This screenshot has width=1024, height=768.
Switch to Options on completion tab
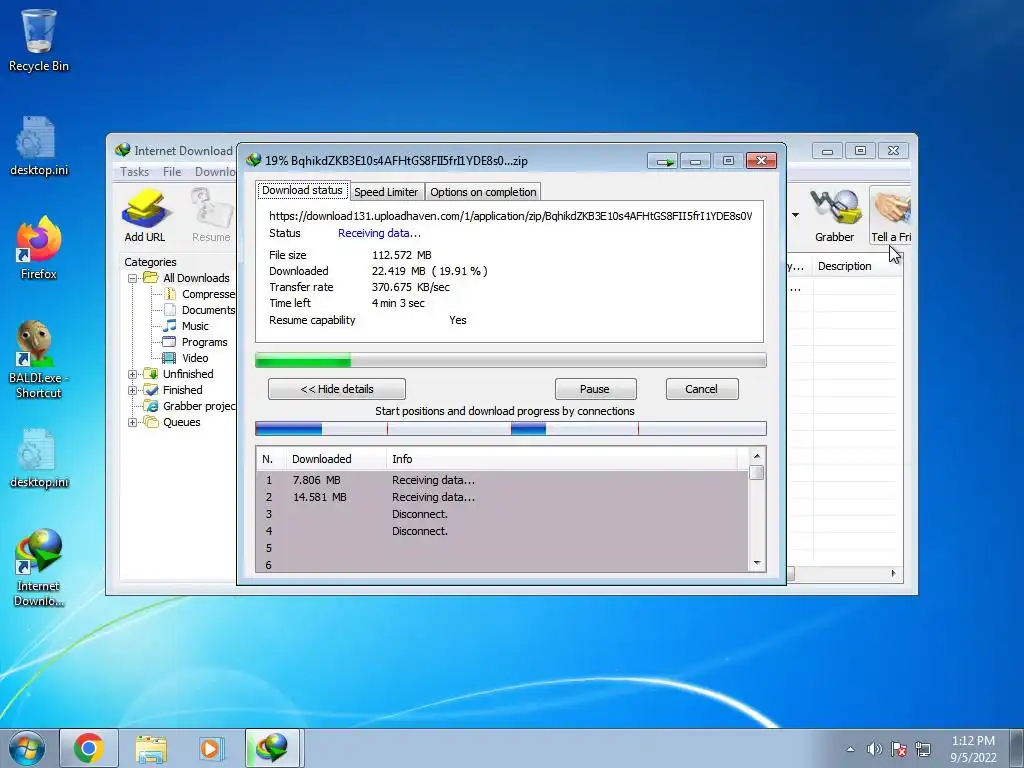[x=483, y=192]
